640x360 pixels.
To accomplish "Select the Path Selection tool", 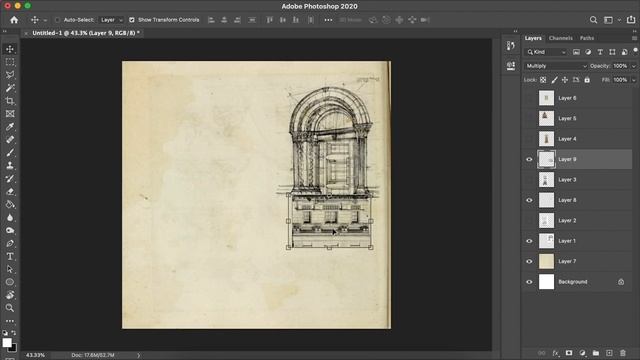I will (10, 269).
